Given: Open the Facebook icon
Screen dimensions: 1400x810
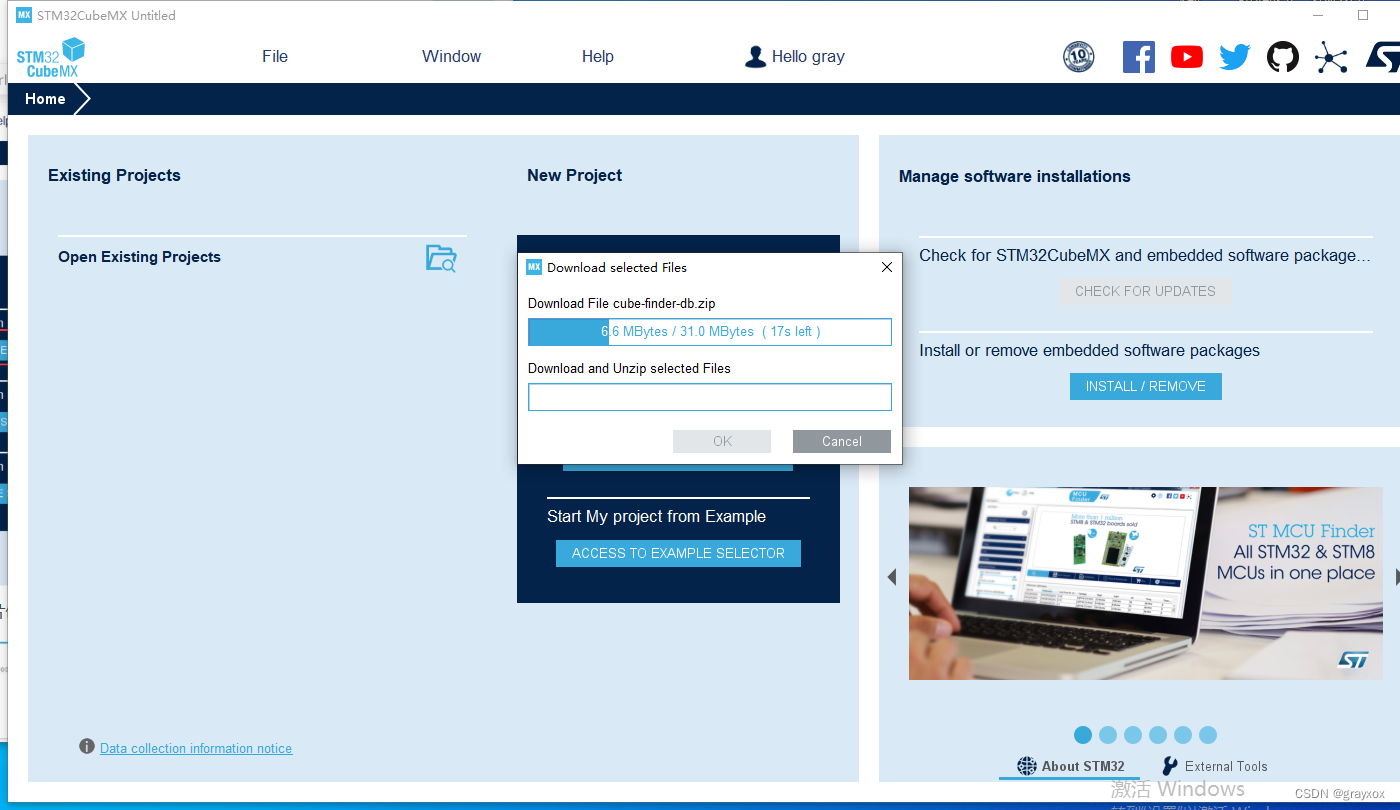Looking at the screenshot, I should 1139,57.
